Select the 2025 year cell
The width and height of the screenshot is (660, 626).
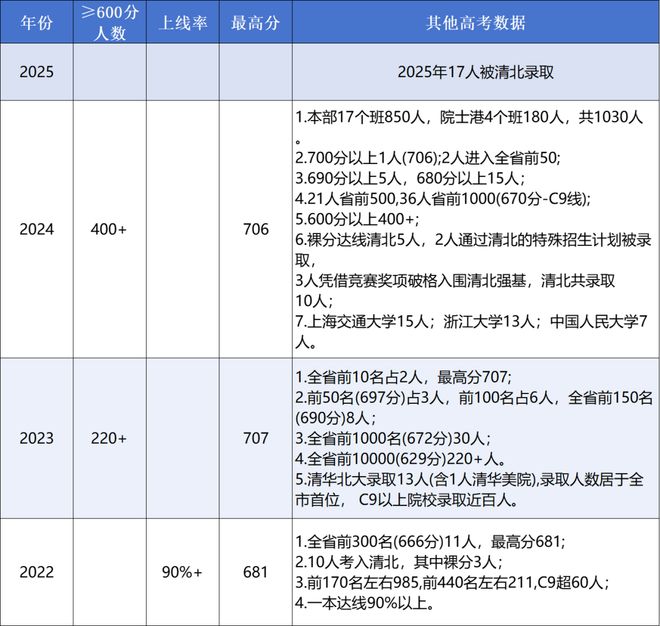click(36, 75)
